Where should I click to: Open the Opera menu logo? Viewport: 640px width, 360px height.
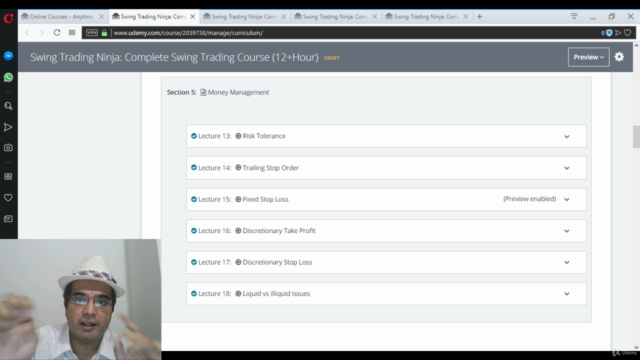tap(9, 18)
